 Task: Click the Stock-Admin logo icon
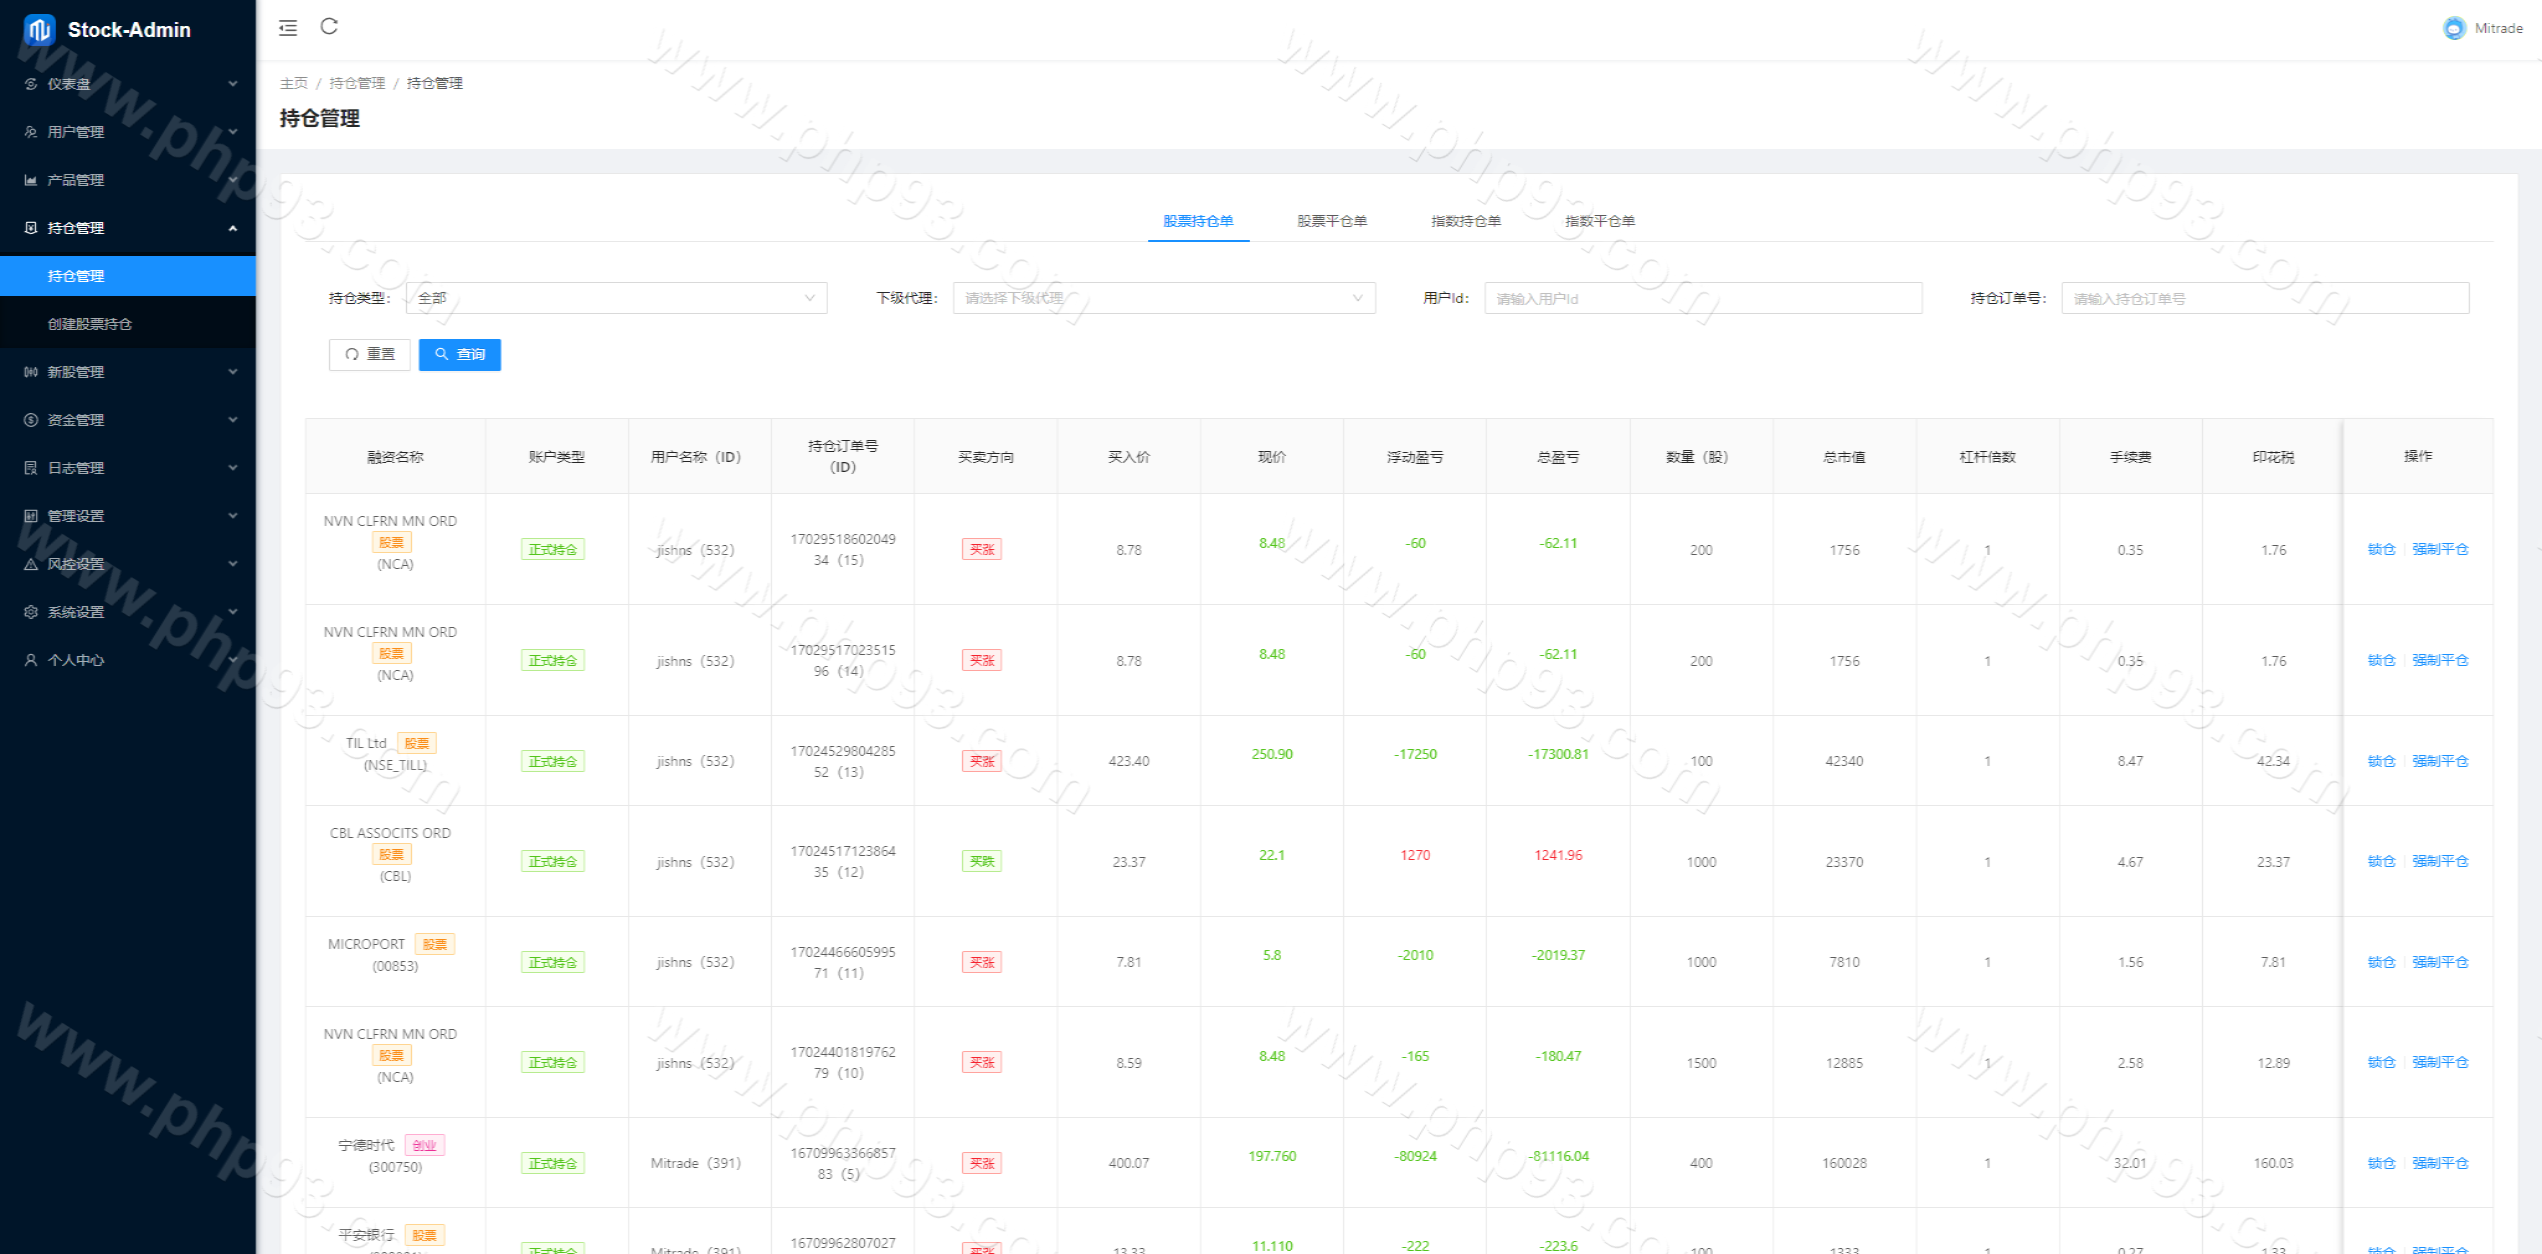pos(39,30)
